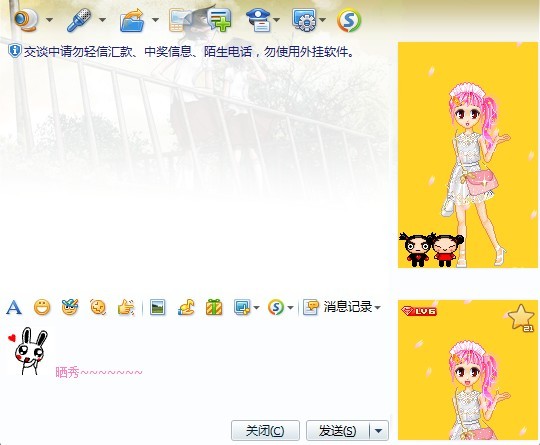The width and height of the screenshot is (540, 445).
Task: Take a screen capture icon
Action: (x=242, y=307)
